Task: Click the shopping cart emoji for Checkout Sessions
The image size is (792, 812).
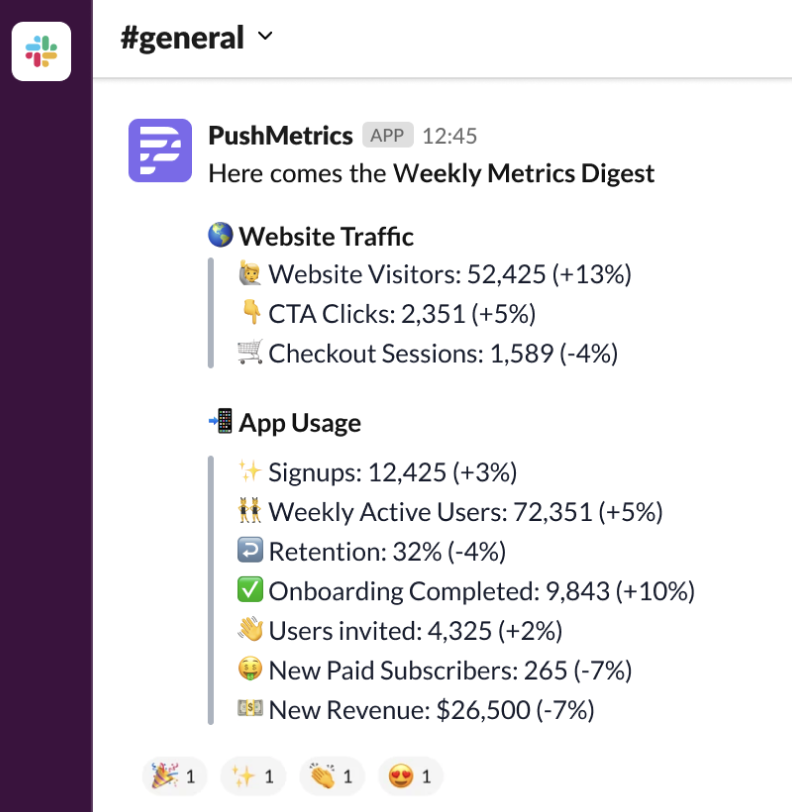Action: point(250,353)
